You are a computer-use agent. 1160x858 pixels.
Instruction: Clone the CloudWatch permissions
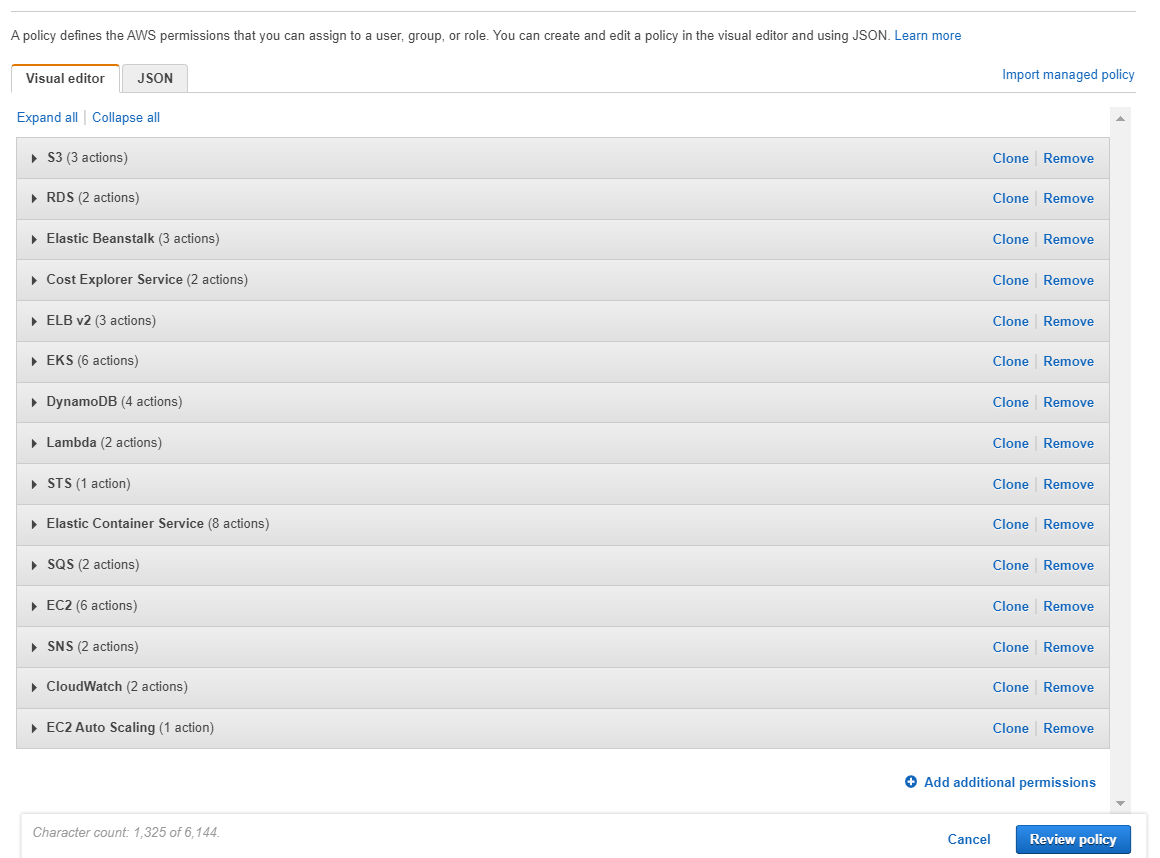[x=1011, y=688]
